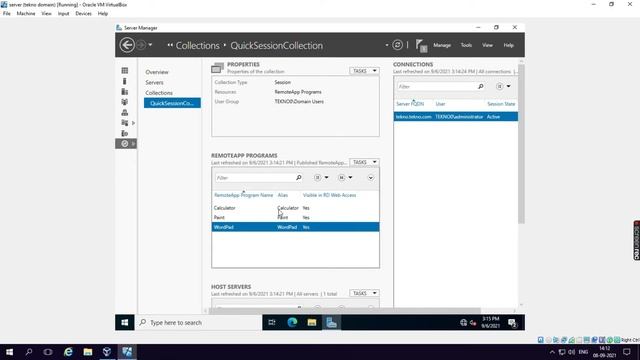640x360 pixels.
Task: Open the guest notification center icon
Action: coord(512,323)
